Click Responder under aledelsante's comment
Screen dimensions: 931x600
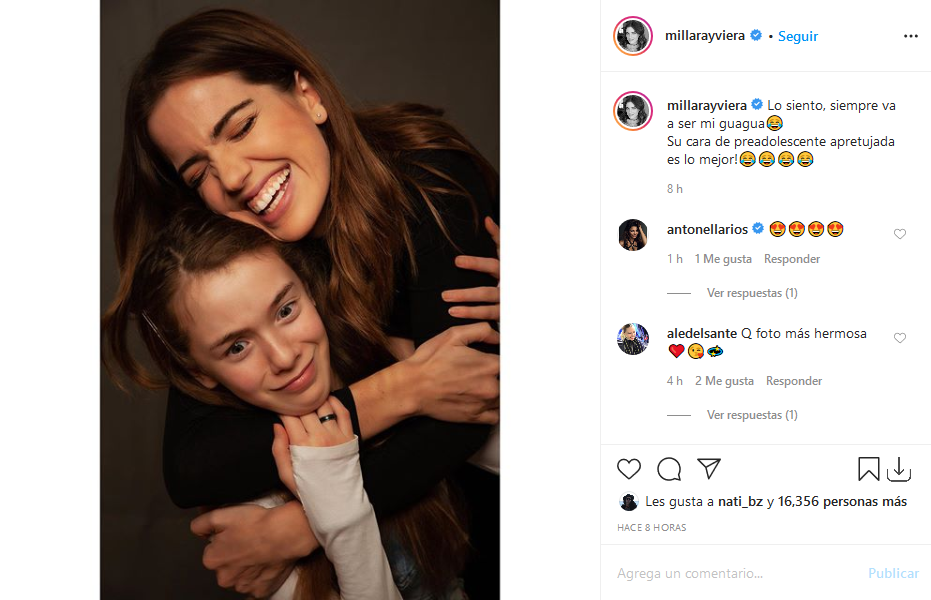[794, 381]
